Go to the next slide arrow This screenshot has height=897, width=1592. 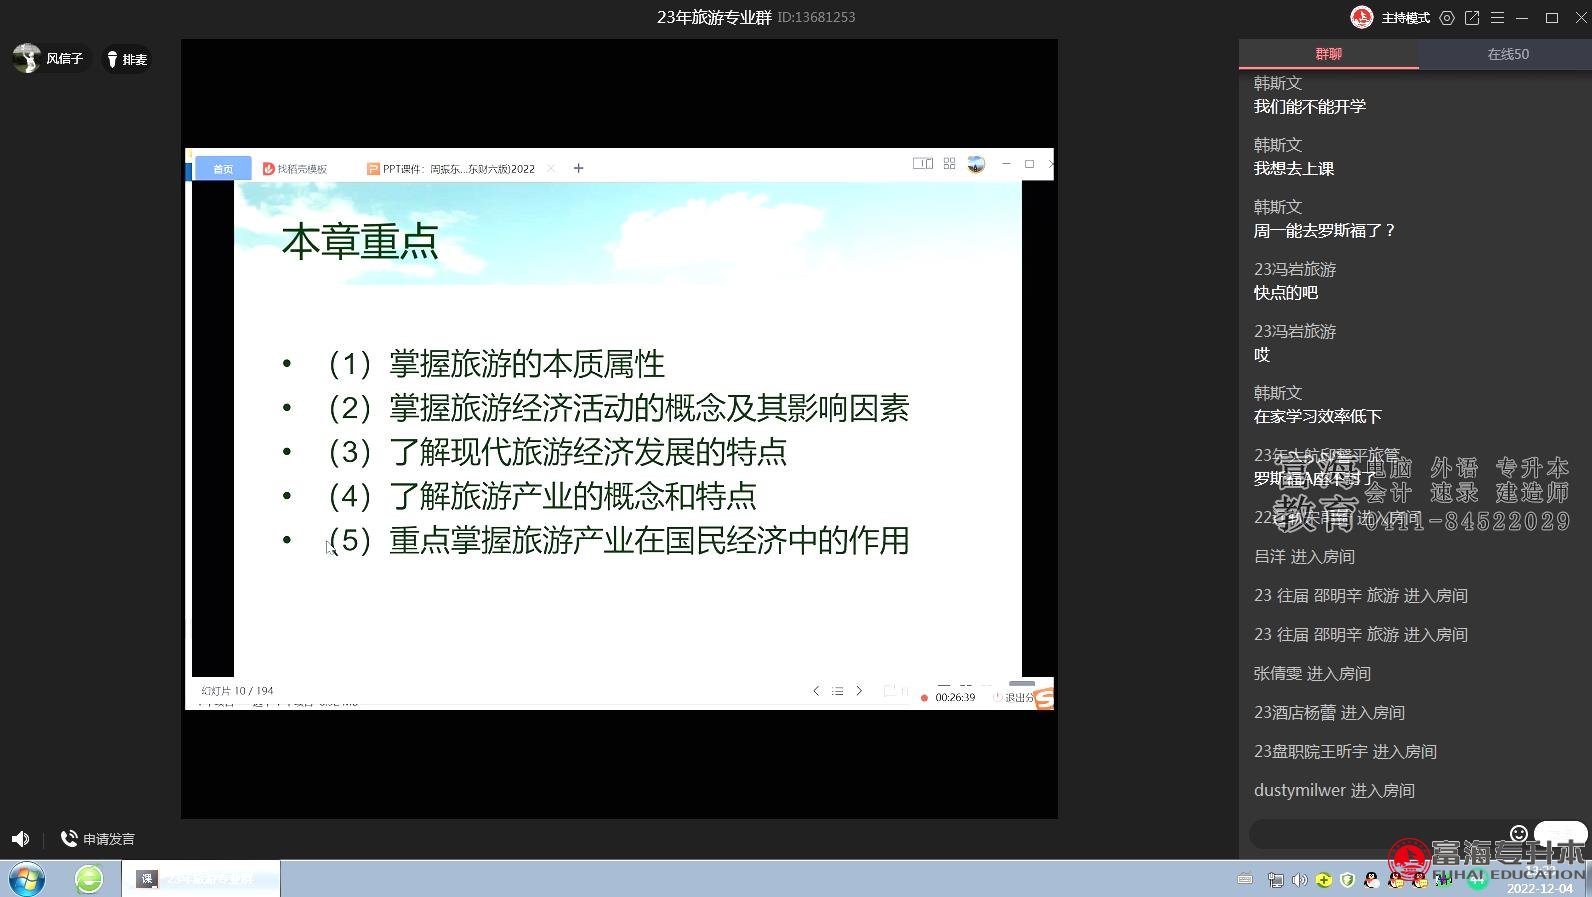coord(859,691)
